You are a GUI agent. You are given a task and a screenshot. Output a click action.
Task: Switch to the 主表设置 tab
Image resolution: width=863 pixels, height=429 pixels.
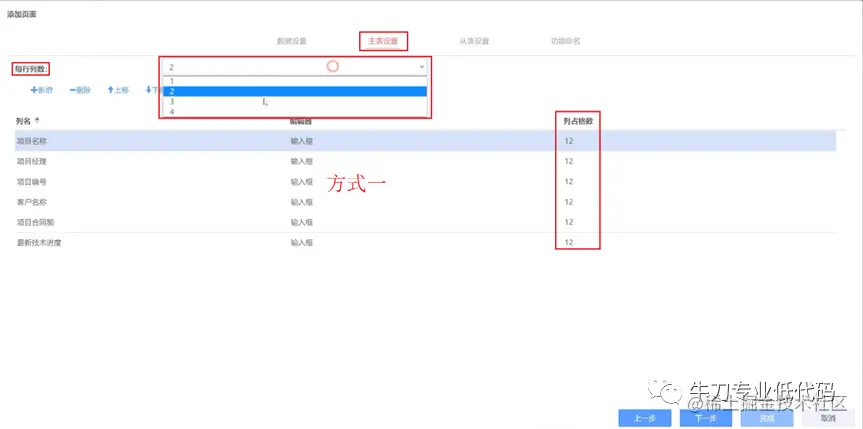[x=383, y=41]
